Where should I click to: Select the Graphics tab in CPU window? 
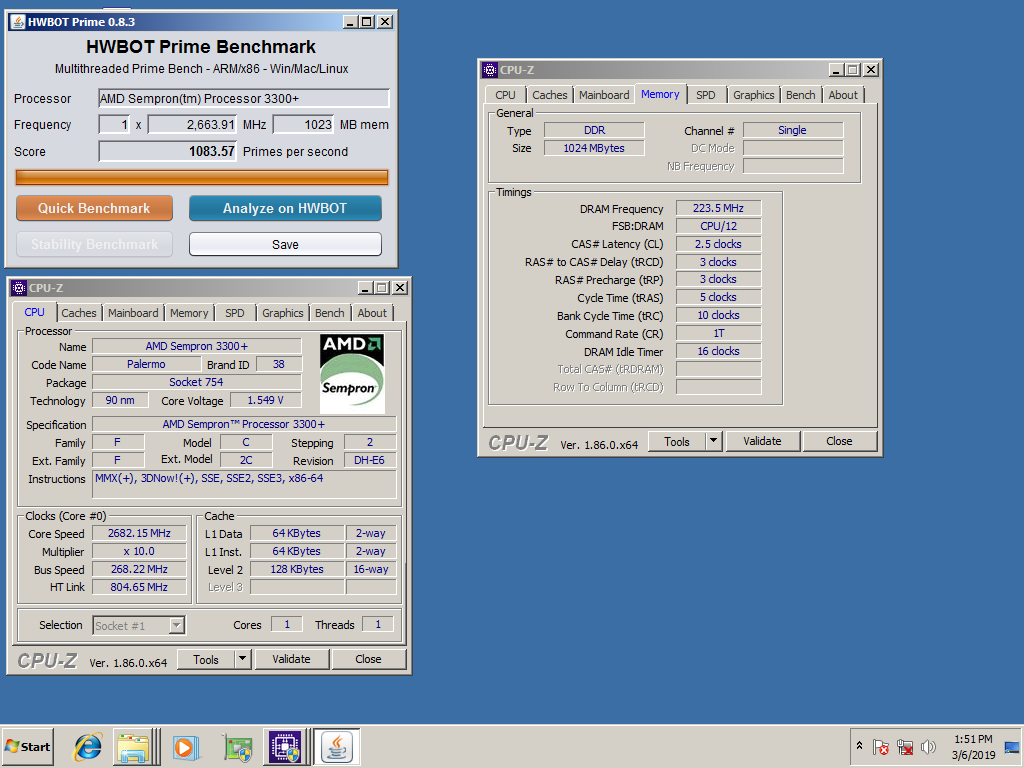[283, 313]
